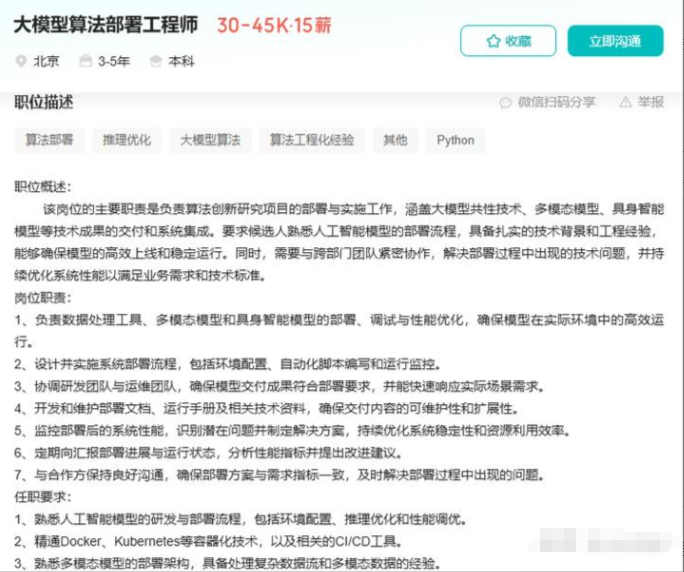684x572 pixels.
Task: Start chat with 立即沟通 button
Action: pos(615,41)
